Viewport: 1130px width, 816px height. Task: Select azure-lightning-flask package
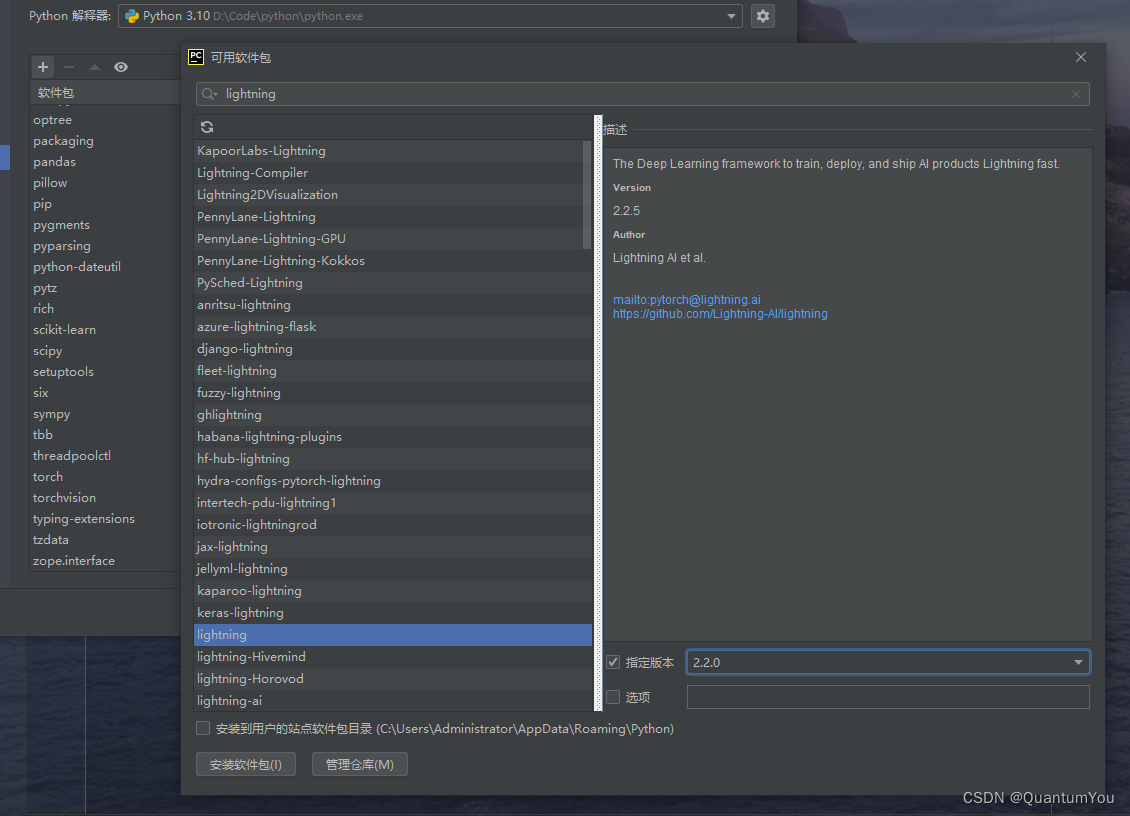pos(393,327)
